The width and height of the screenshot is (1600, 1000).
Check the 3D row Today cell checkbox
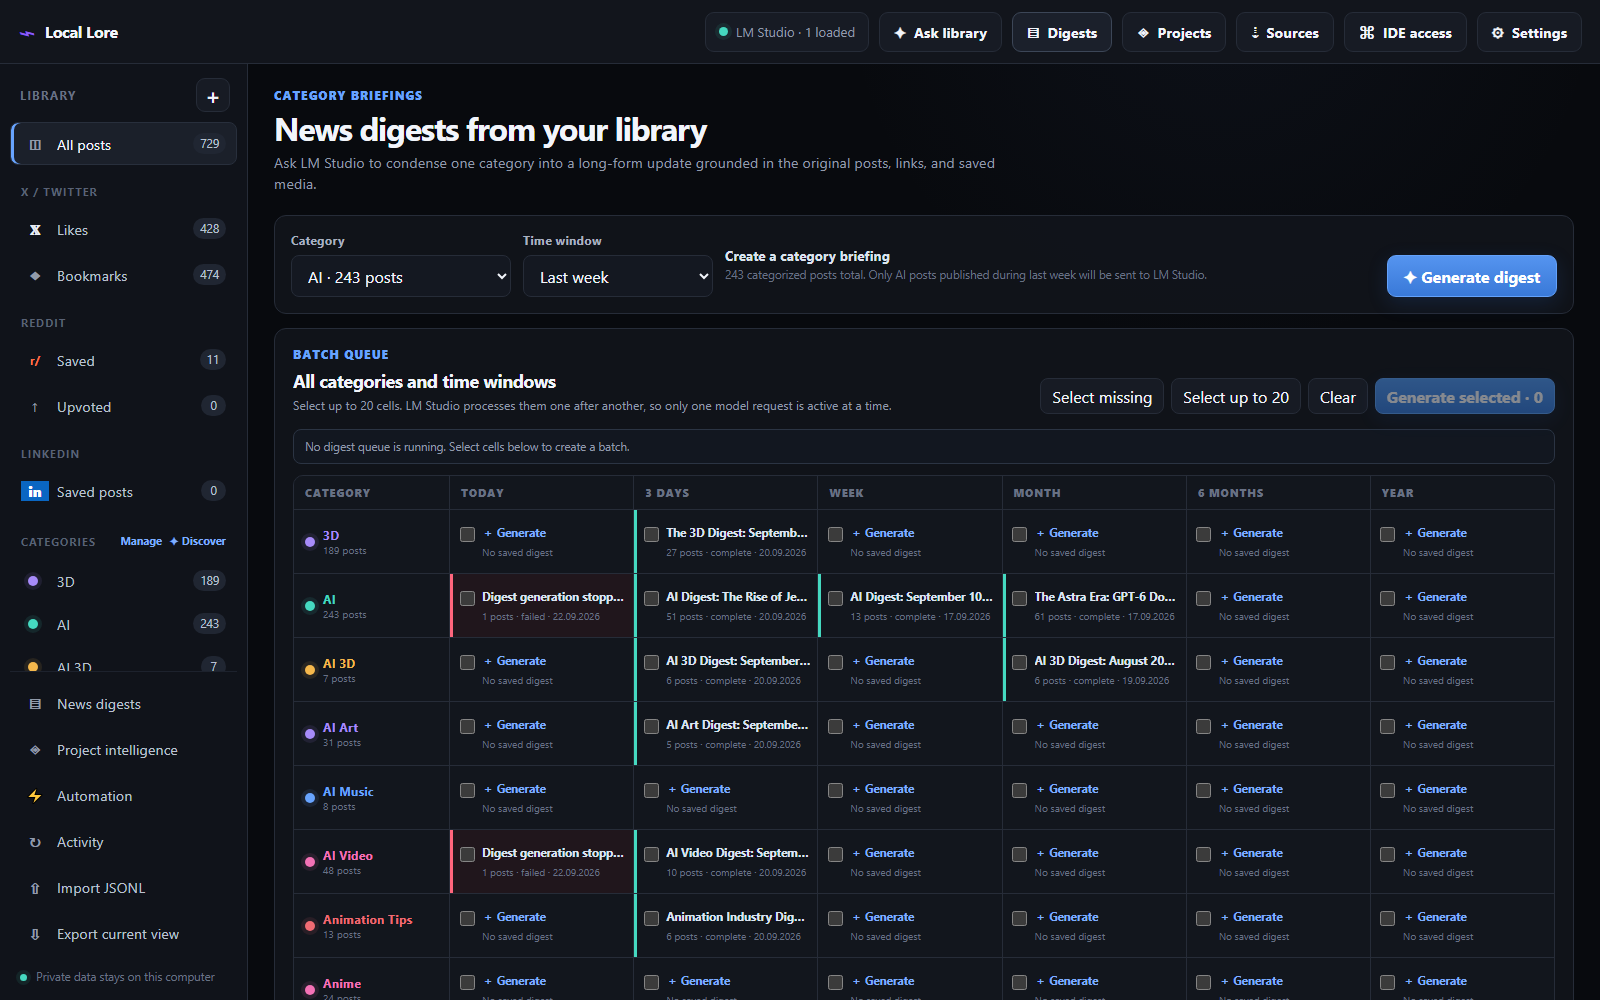[x=467, y=535]
